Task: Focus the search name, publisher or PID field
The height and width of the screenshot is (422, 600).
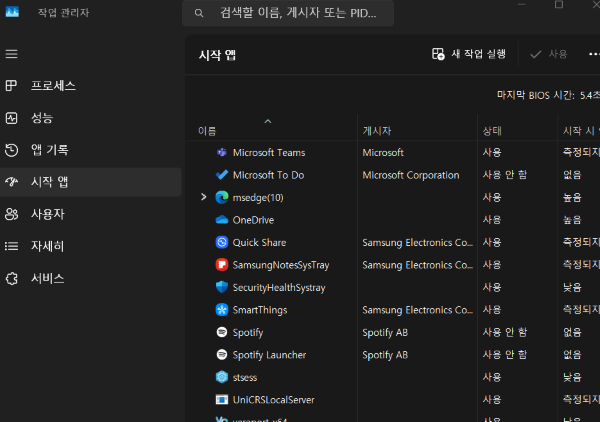Action: point(288,13)
